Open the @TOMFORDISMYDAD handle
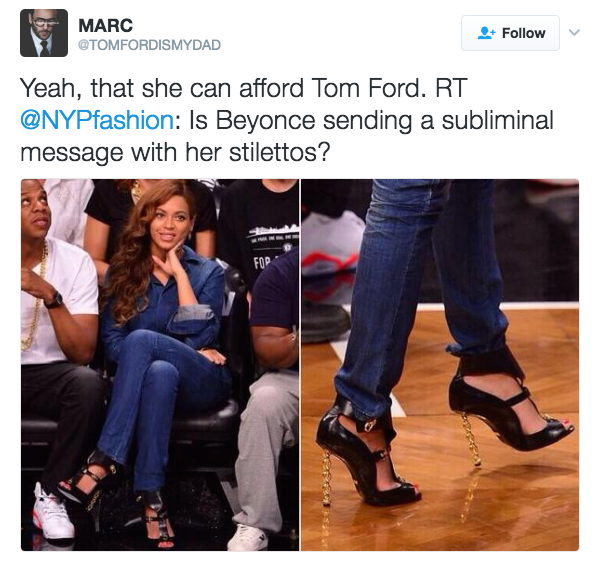 pos(149,45)
